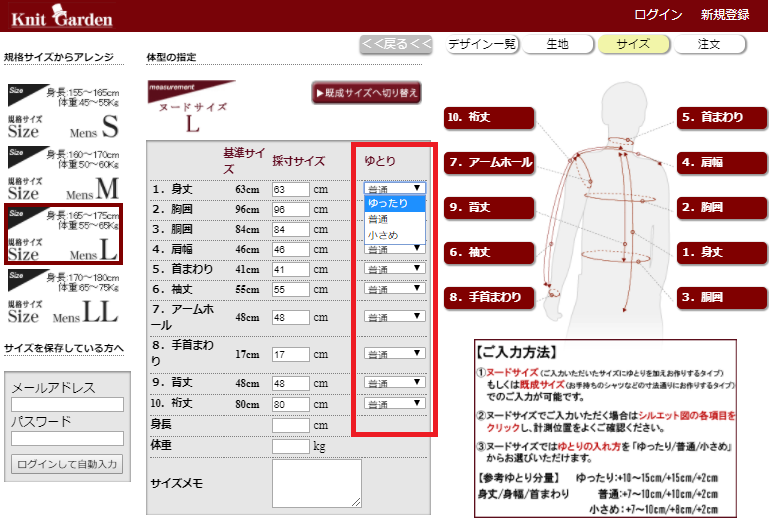Click the 8. 手首まわり silhouette label

(x=489, y=297)
